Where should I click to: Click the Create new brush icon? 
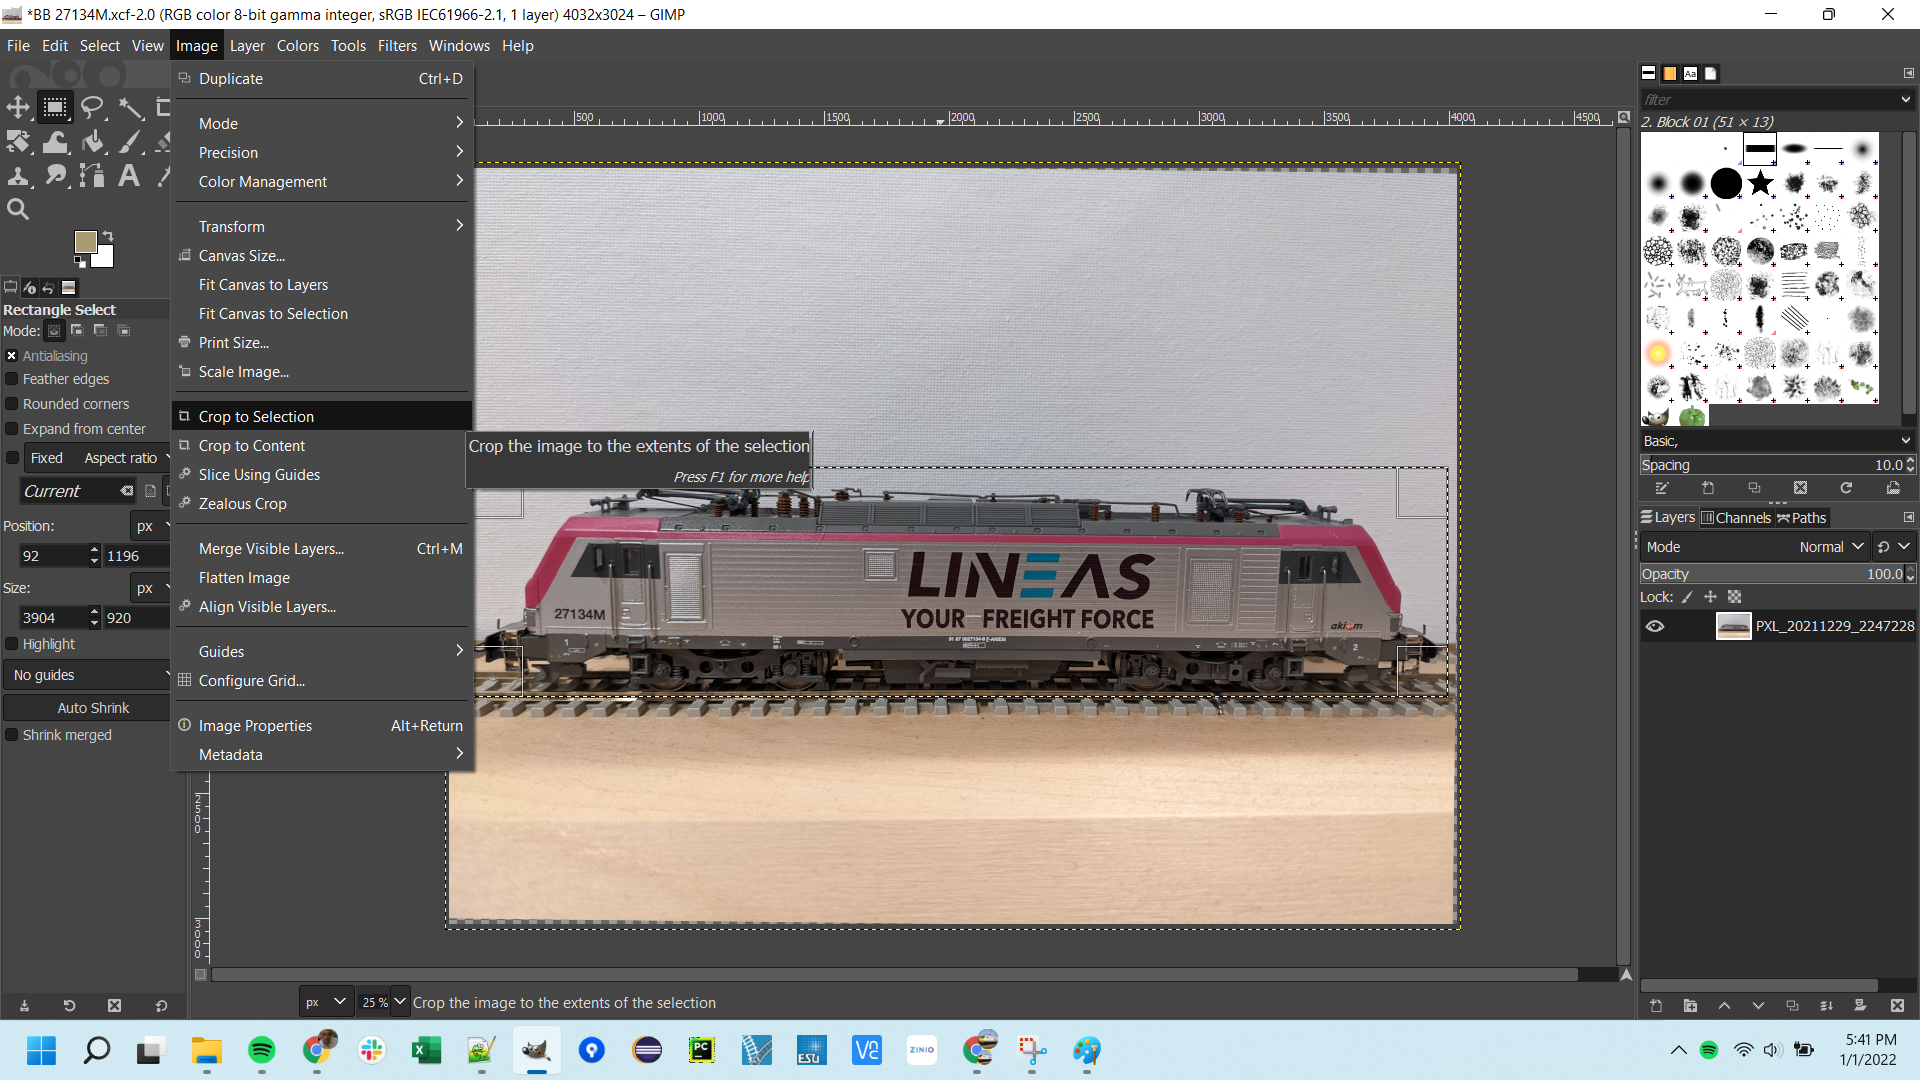1708,488
